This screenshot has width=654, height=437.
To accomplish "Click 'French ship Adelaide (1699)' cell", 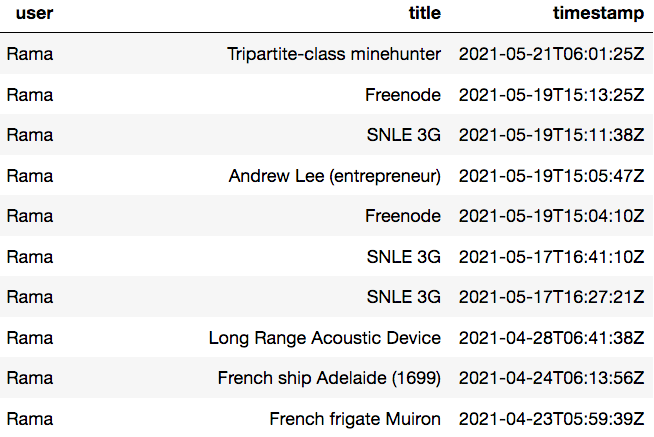I will click(329, 378).
